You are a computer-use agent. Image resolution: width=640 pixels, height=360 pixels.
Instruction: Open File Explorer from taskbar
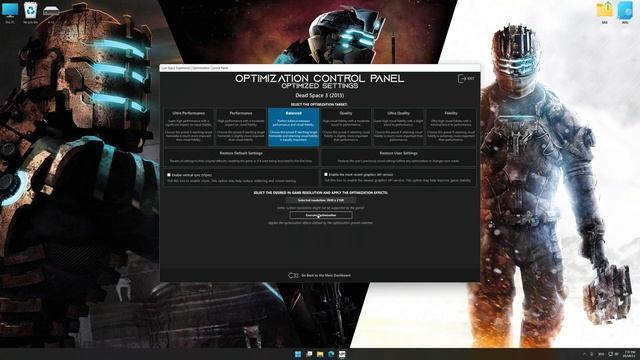pos(320,354)
